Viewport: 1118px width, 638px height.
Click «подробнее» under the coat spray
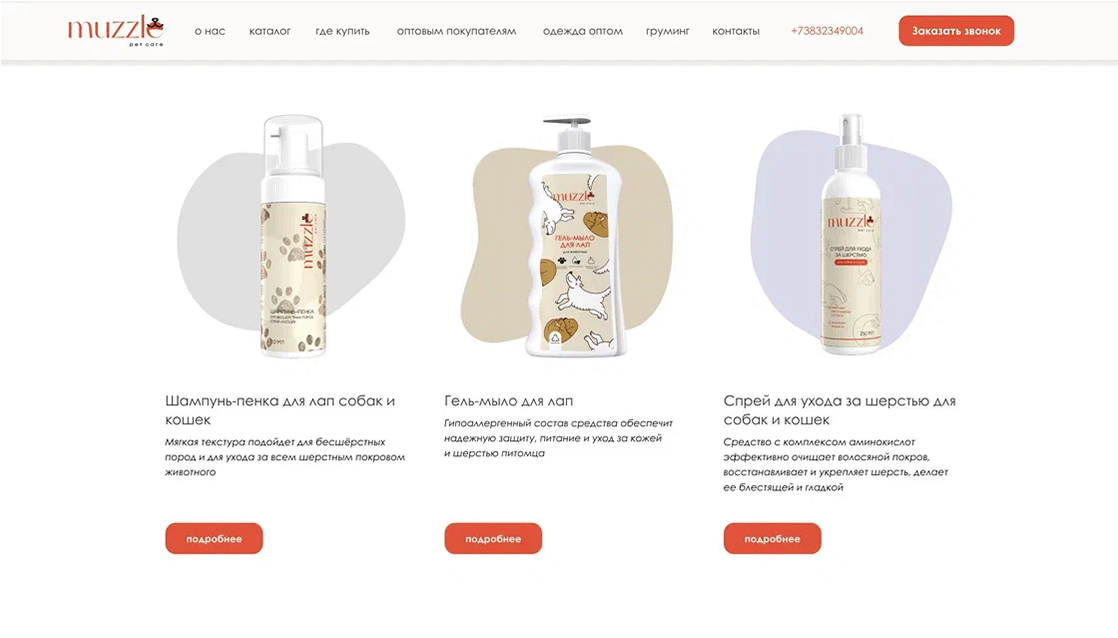[772, 538]
